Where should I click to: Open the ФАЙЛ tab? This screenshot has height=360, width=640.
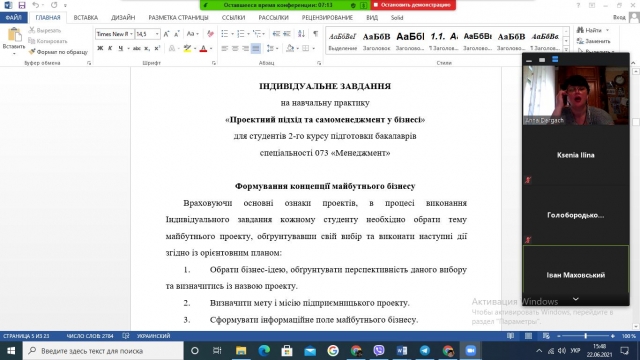pyautogui.click(x=13, y=18)
